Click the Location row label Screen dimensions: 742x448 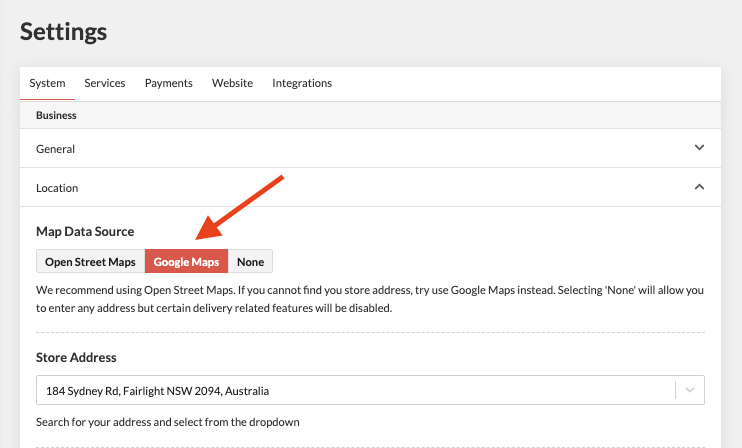pyautogui.click(x=57, y=188)
